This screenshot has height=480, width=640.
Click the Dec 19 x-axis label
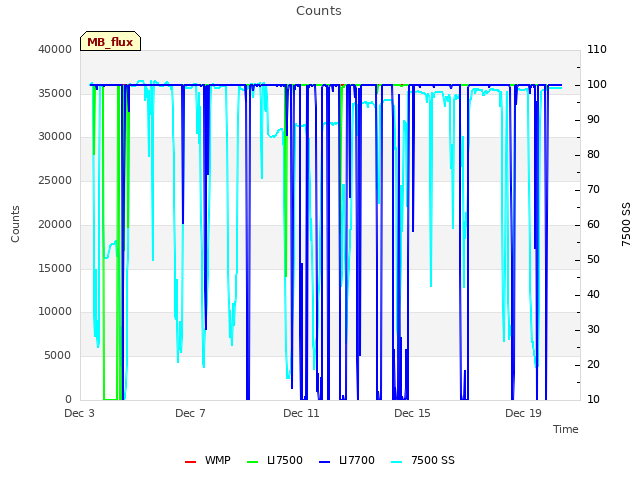tap(523, 413)
